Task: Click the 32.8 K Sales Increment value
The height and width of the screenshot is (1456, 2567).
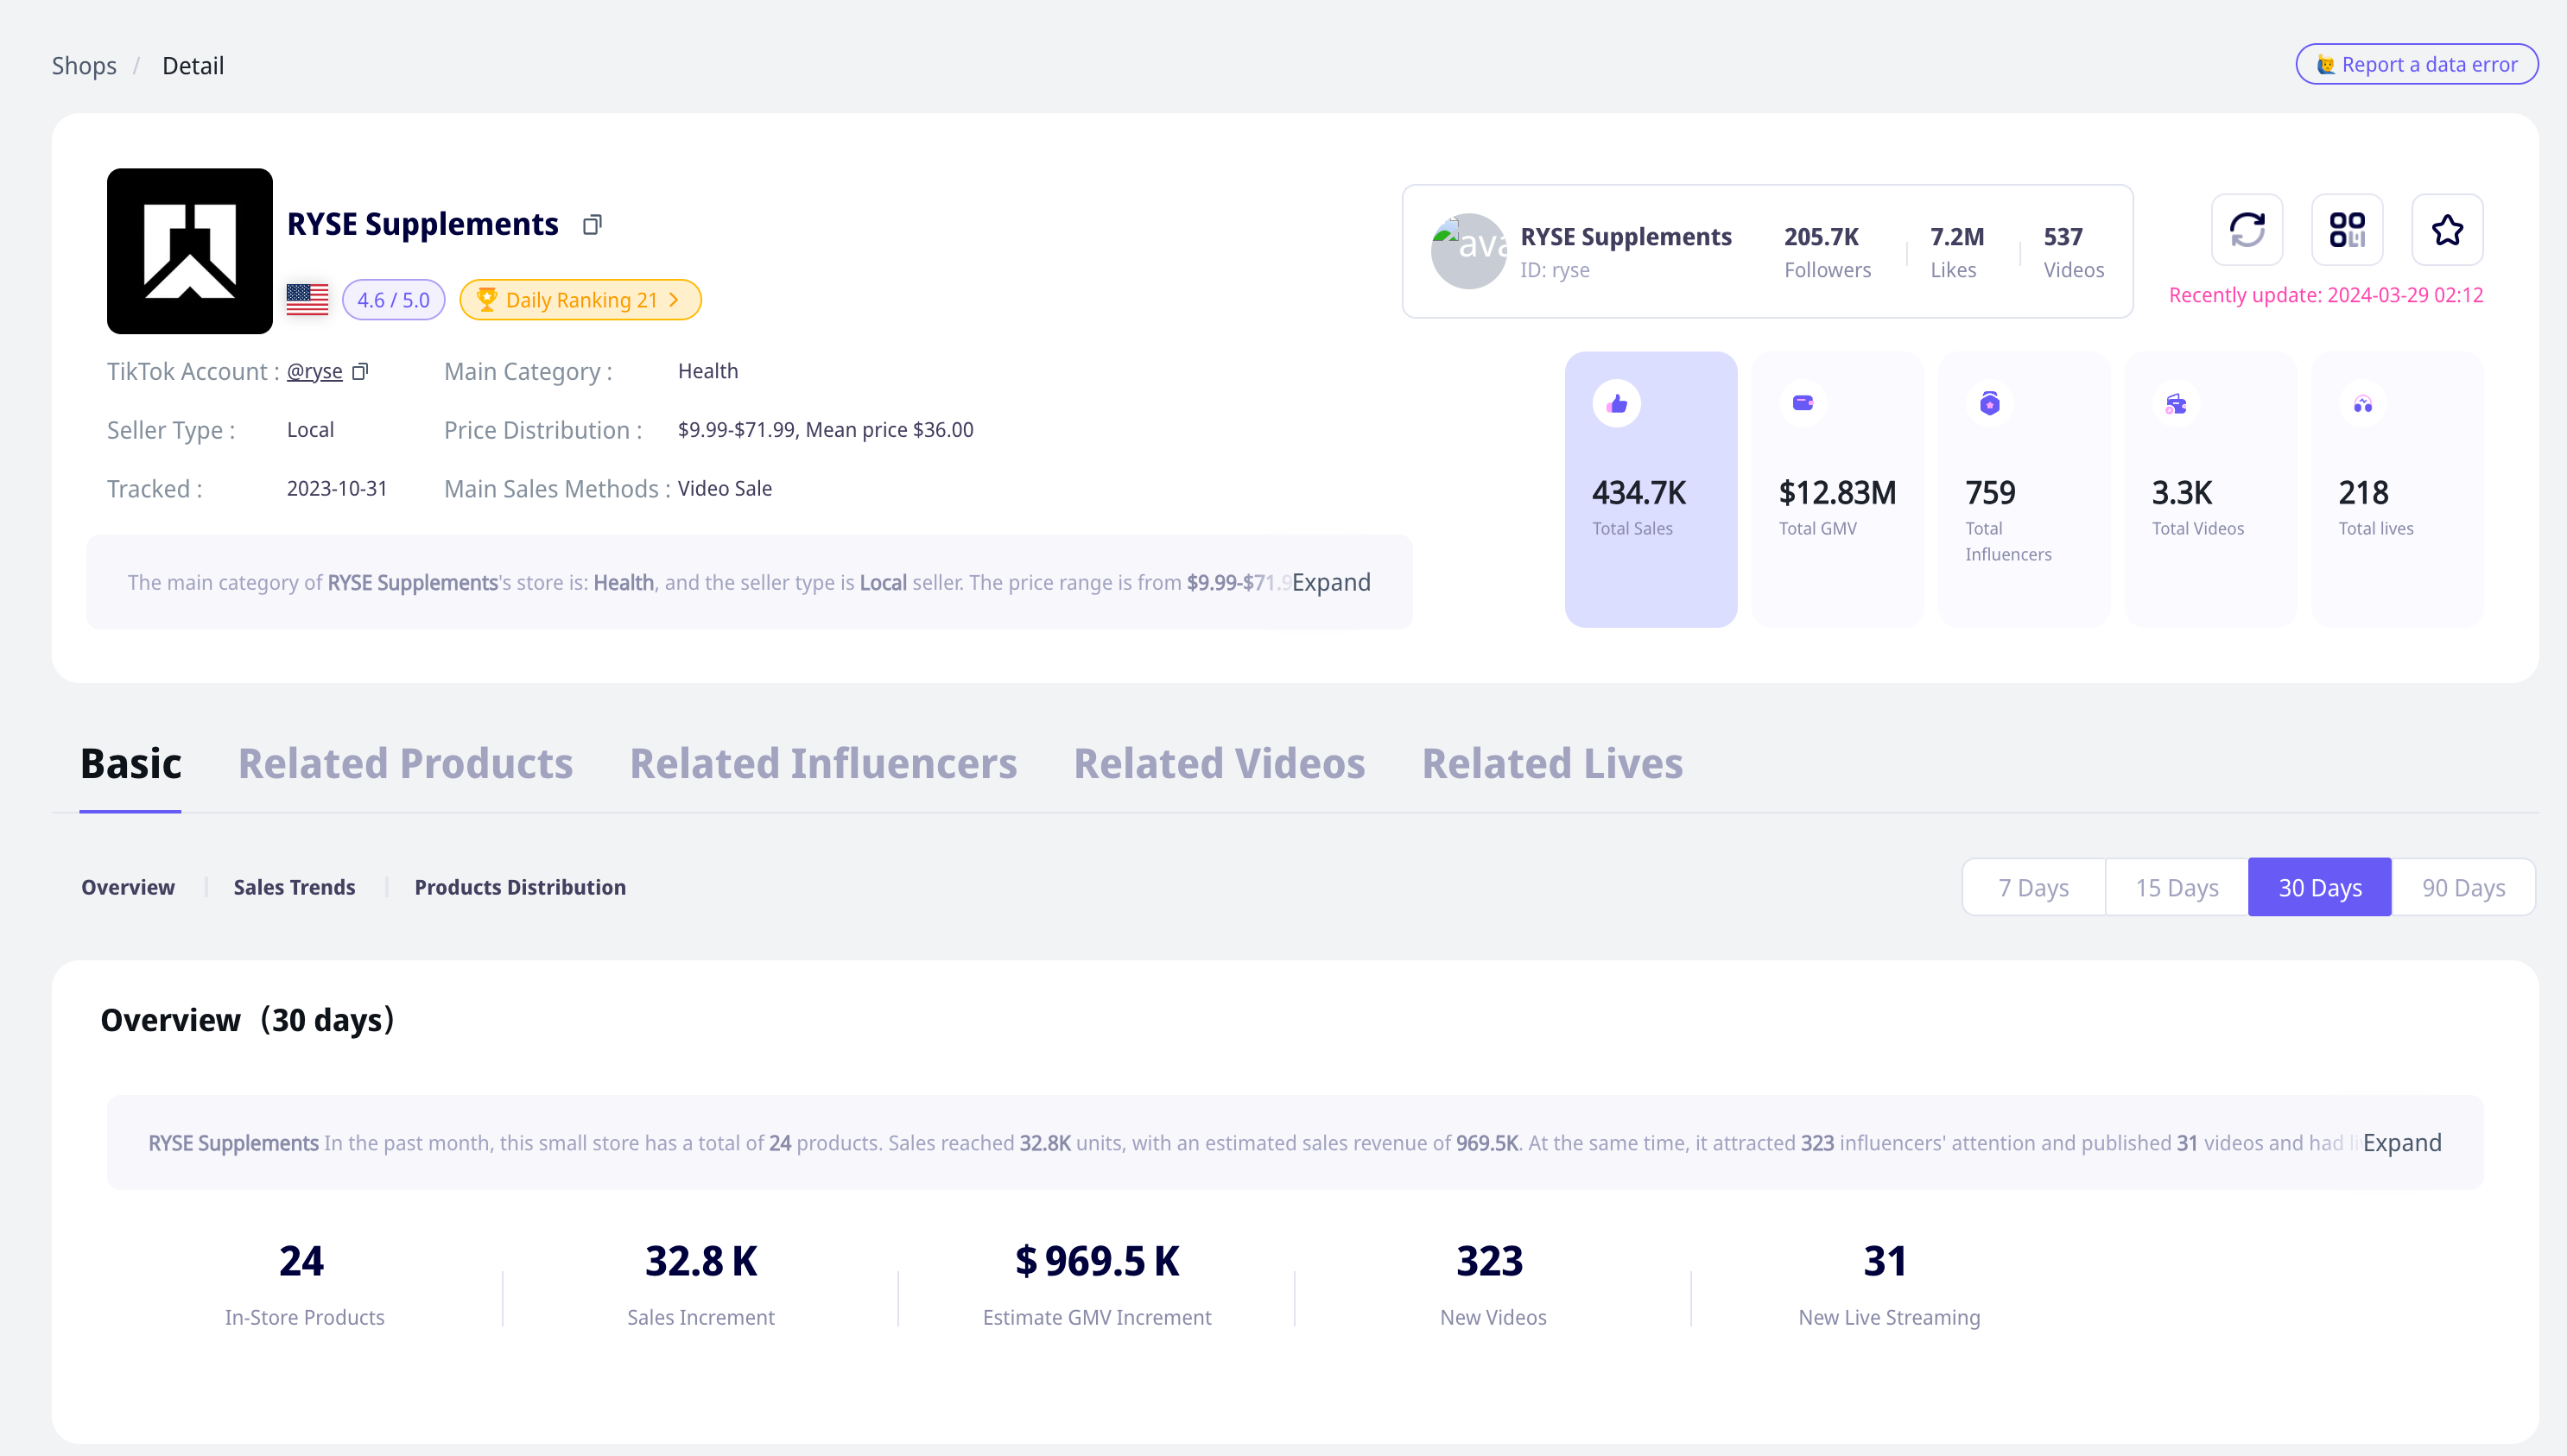Action: click(701, 1261)
